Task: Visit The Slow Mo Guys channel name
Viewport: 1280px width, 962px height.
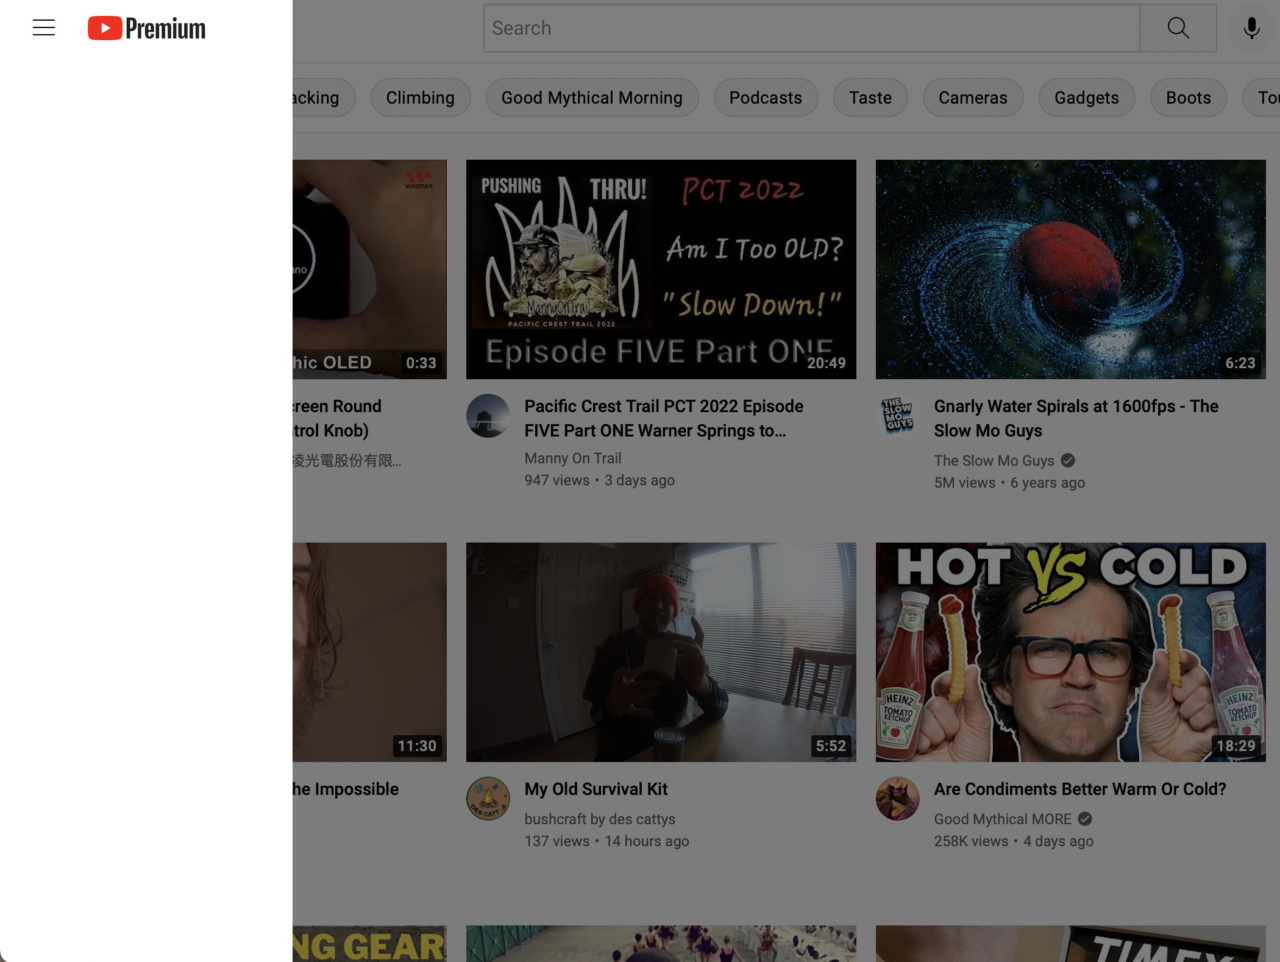Action: pos(994,460)
